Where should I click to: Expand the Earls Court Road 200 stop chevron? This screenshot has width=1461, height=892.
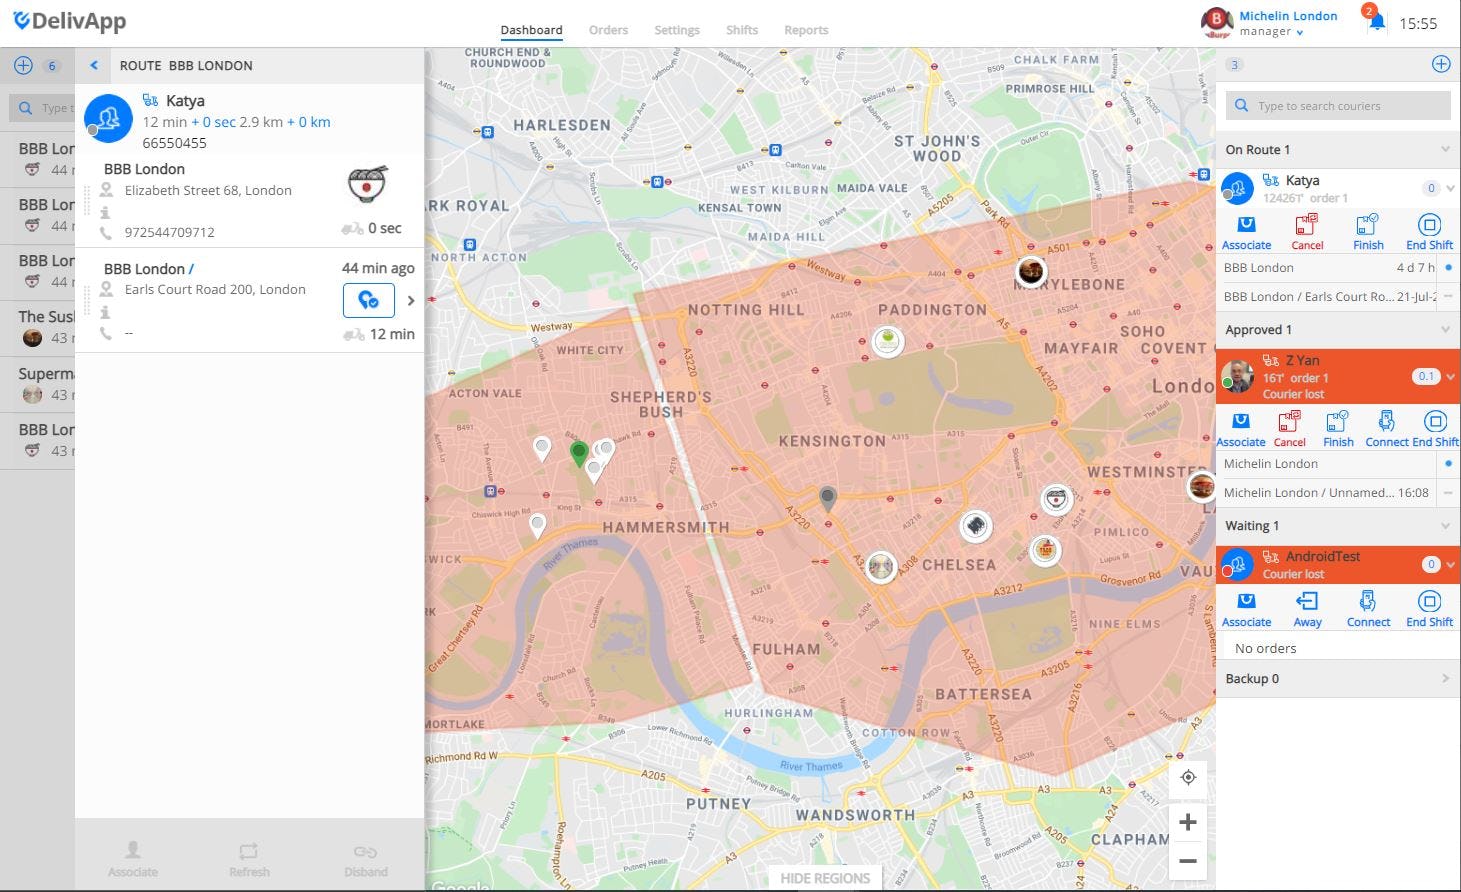pyautogui.click(x=411, y=301)
